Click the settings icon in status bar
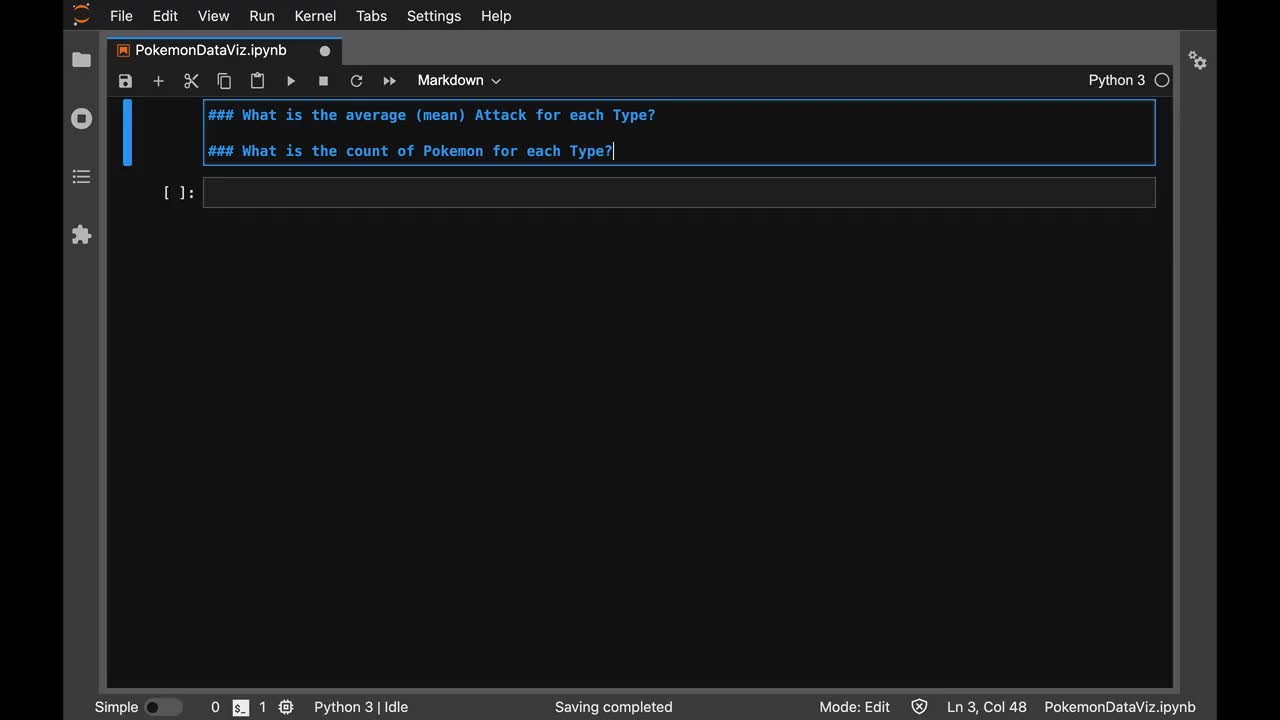 pos(286,707)
